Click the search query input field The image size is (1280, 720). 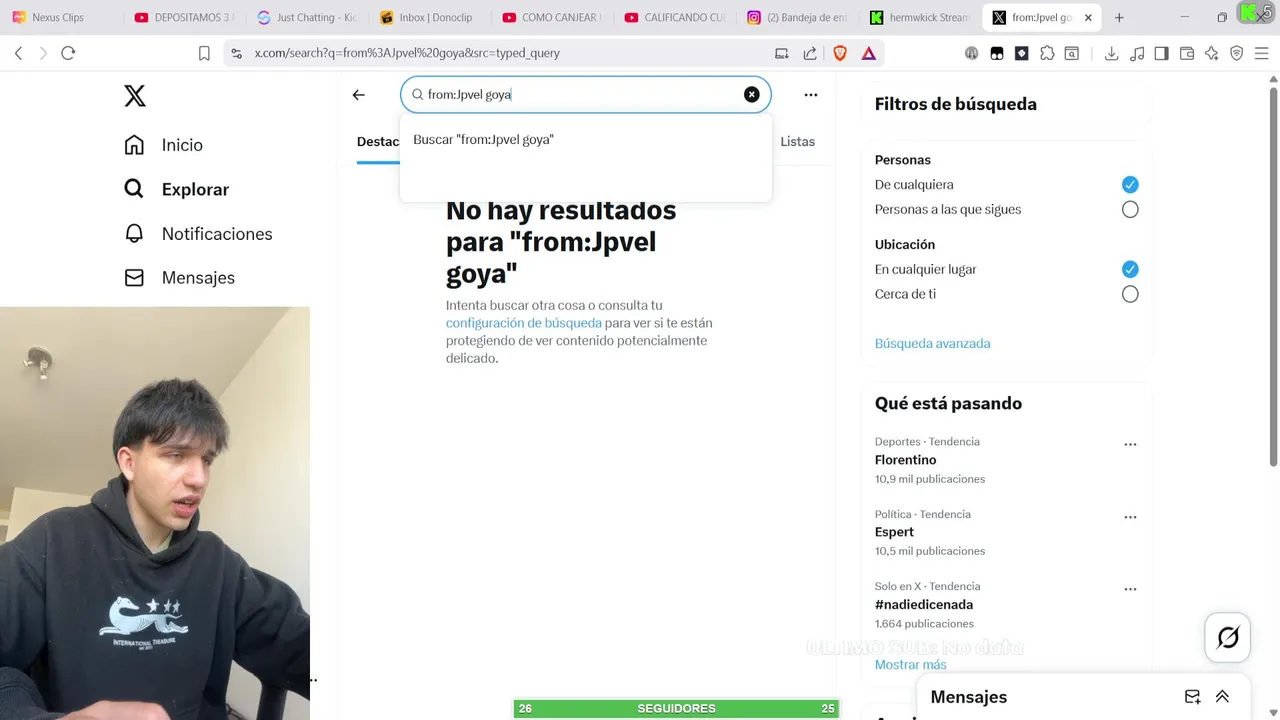click(584, 95)
